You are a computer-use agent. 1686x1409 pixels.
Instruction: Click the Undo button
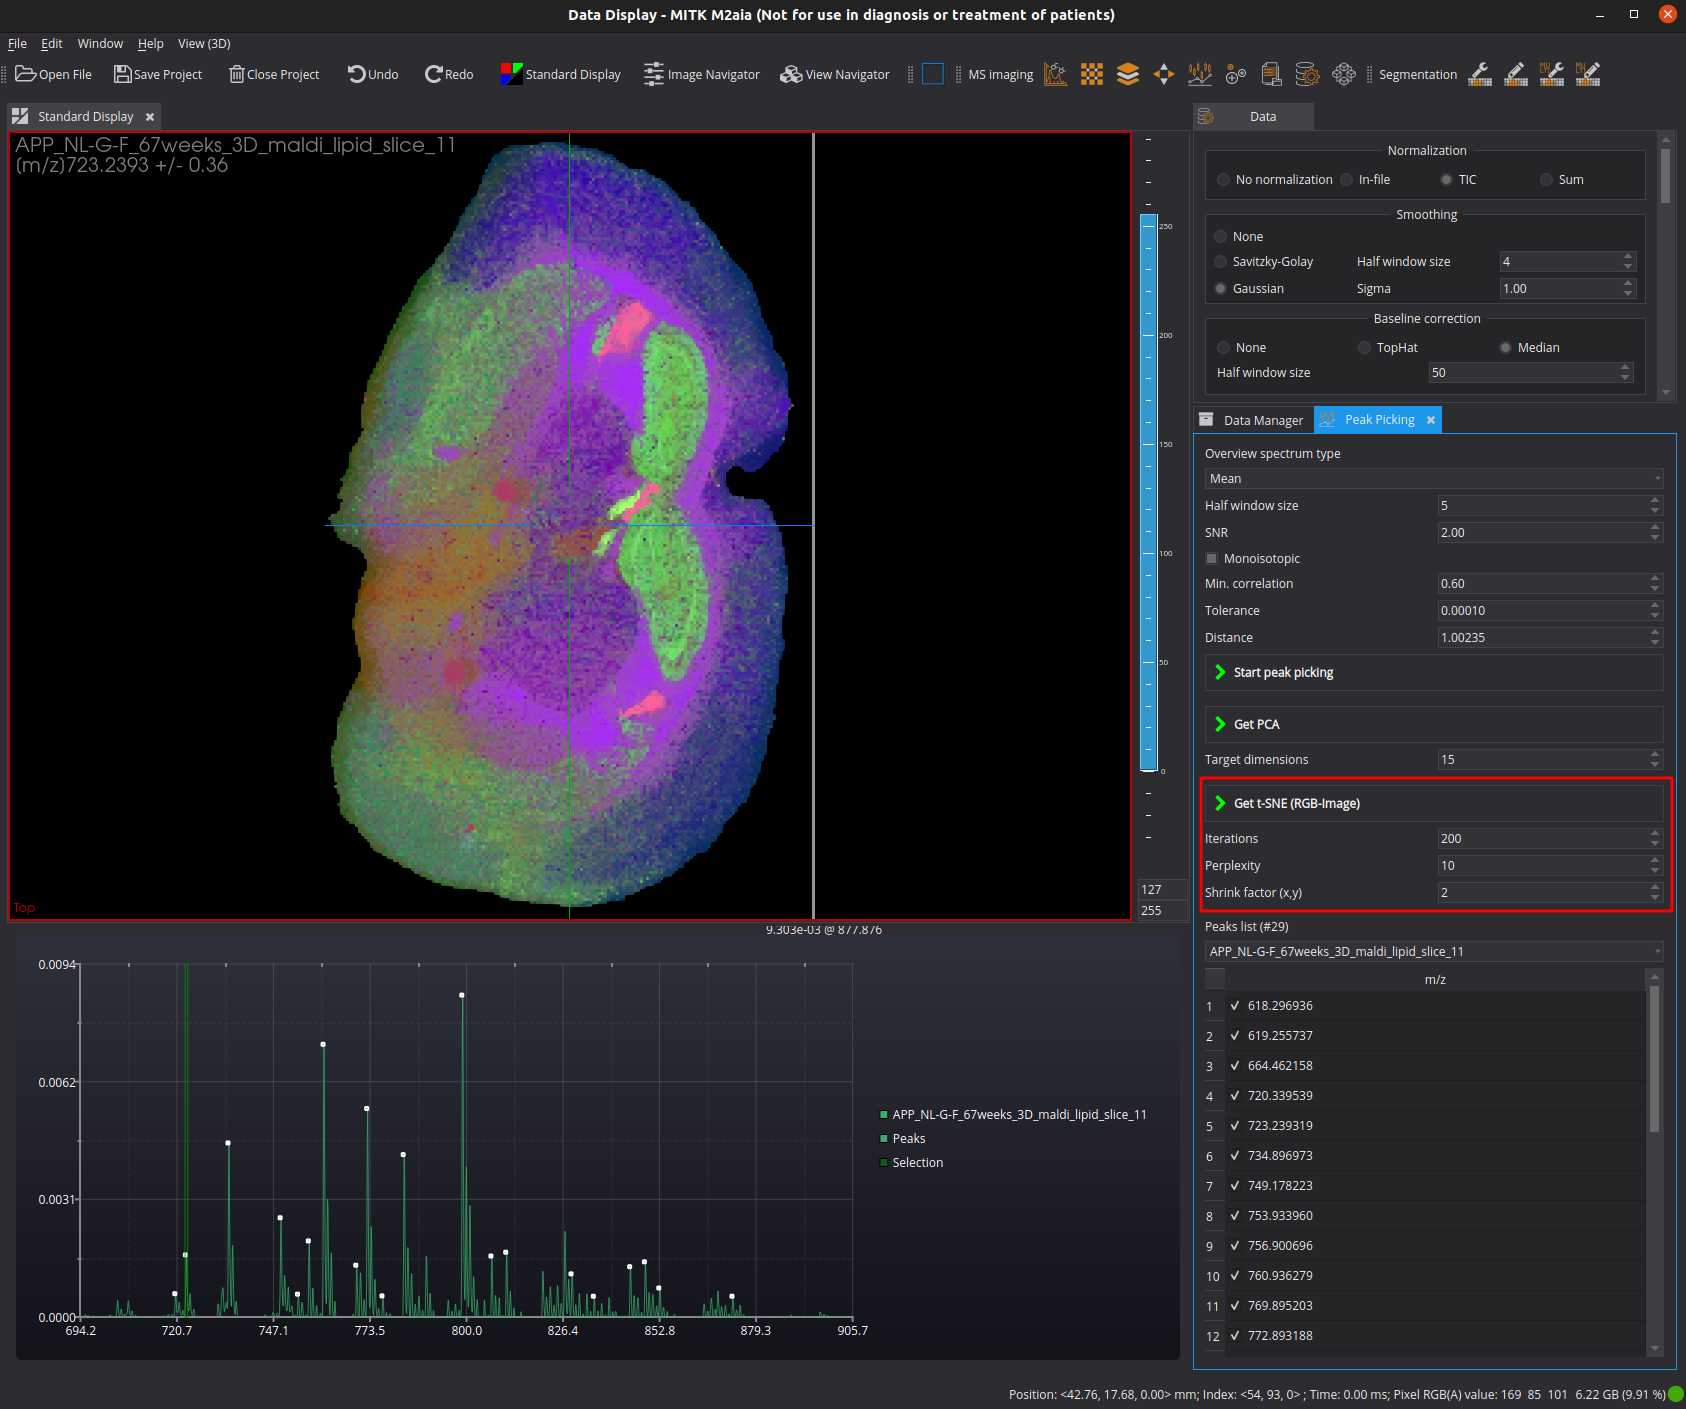click(373, 74)
